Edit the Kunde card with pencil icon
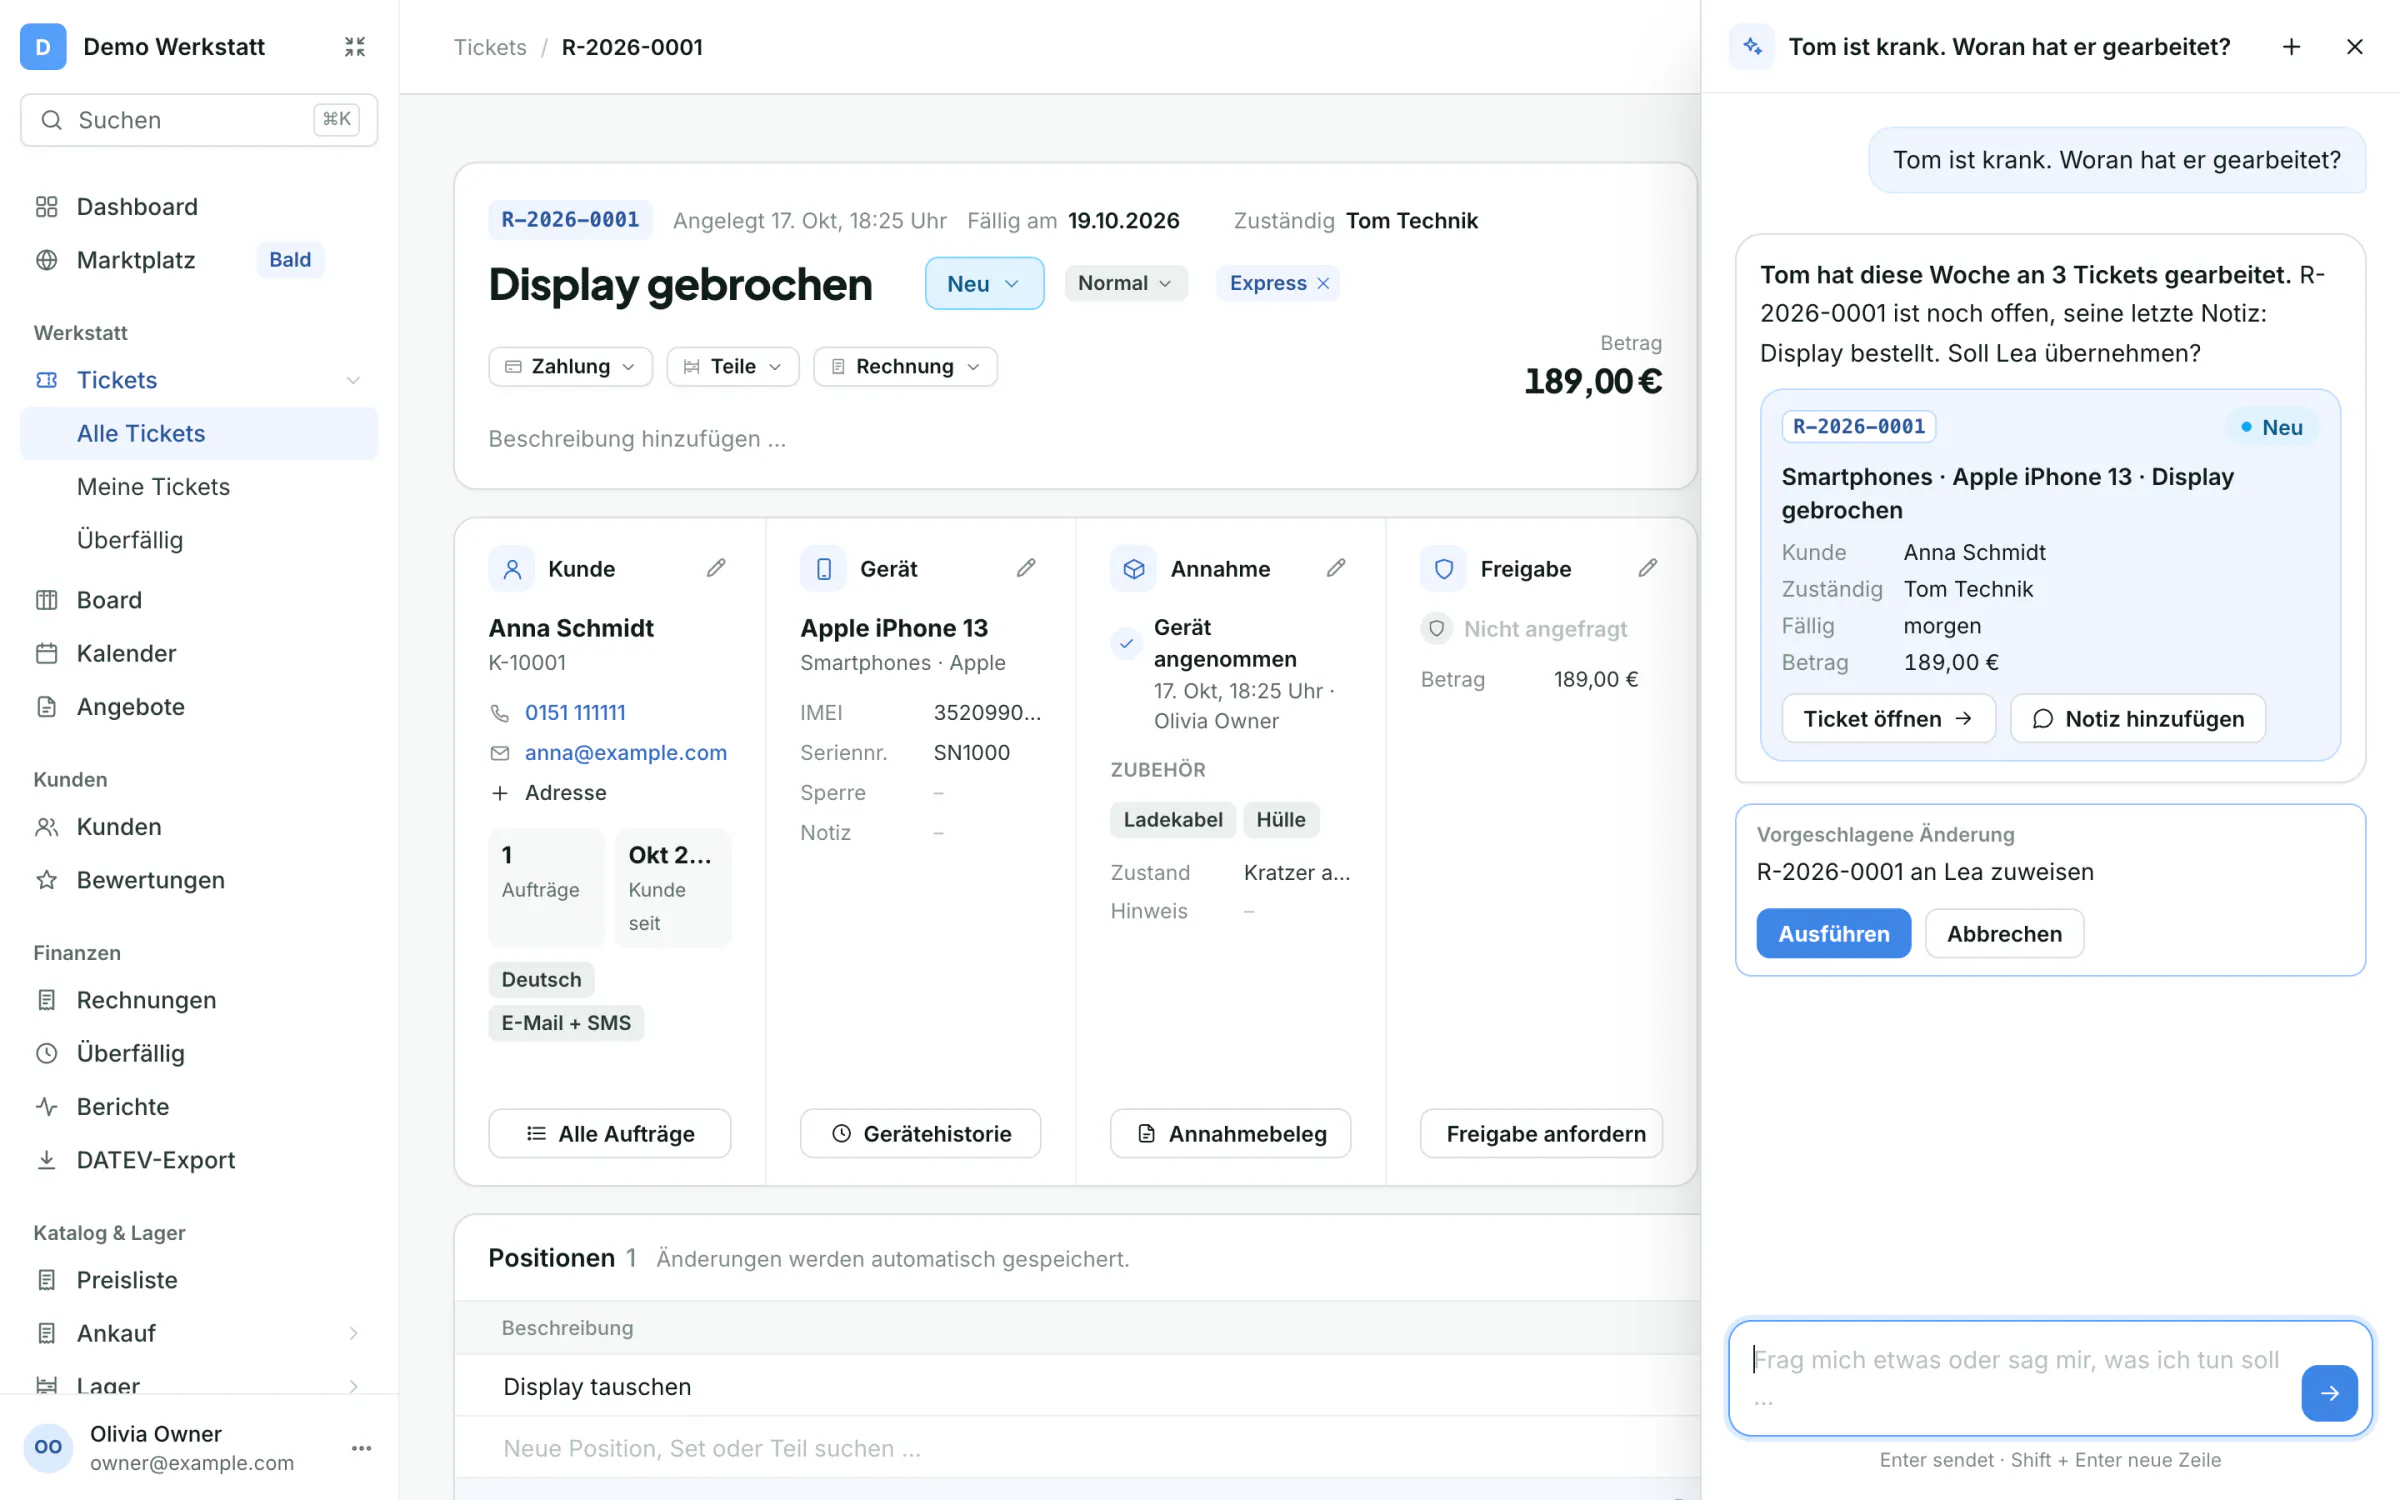The width and height of the screenshot is (2400, 1500). 716,568
